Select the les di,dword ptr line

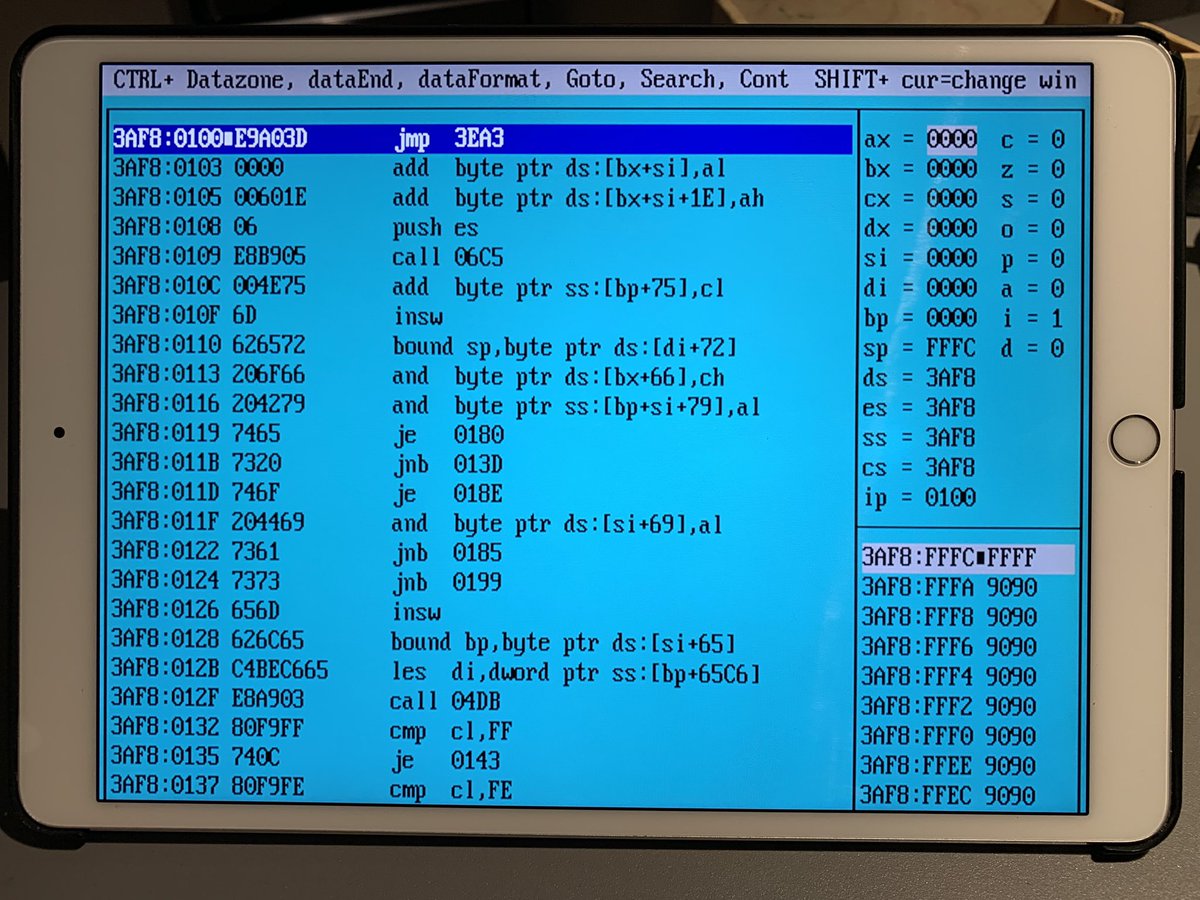coord(436,671)
